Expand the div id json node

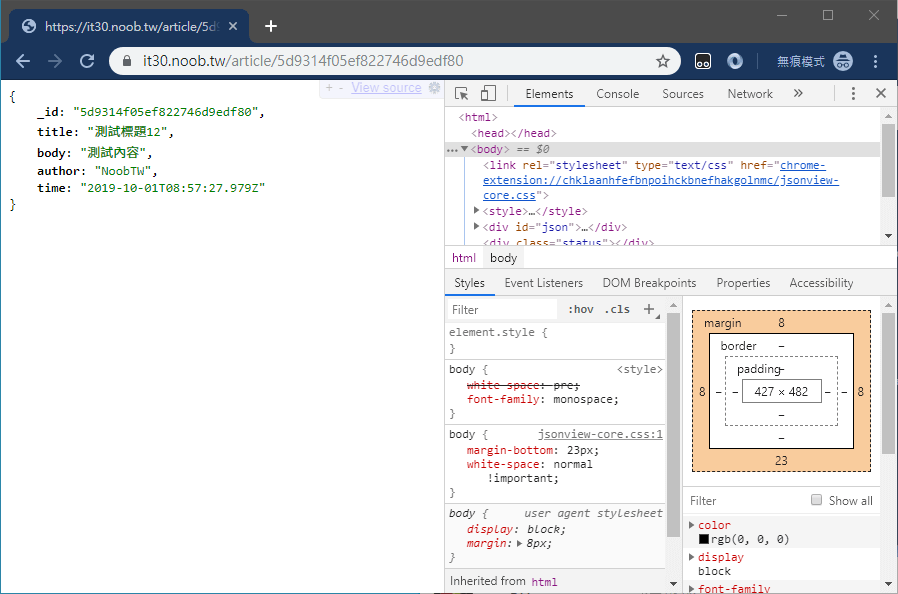point(476,227)
